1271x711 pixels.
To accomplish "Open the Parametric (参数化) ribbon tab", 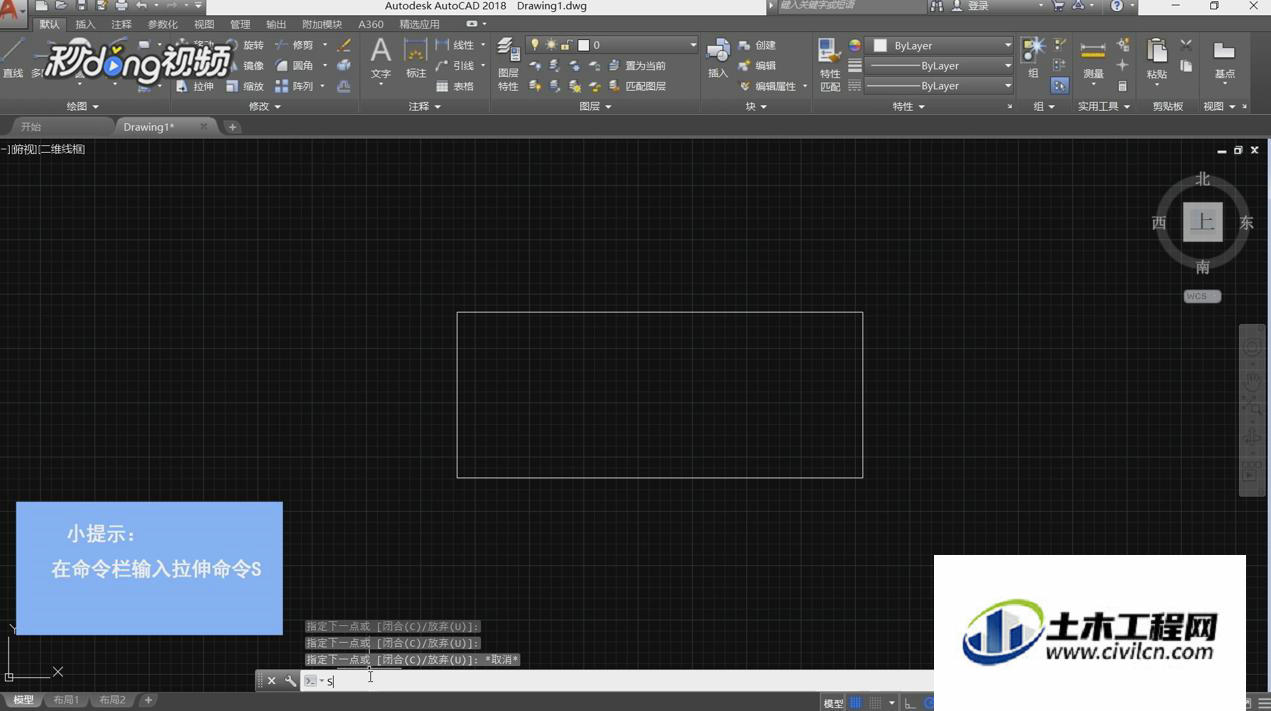I will tap(162, 24).
